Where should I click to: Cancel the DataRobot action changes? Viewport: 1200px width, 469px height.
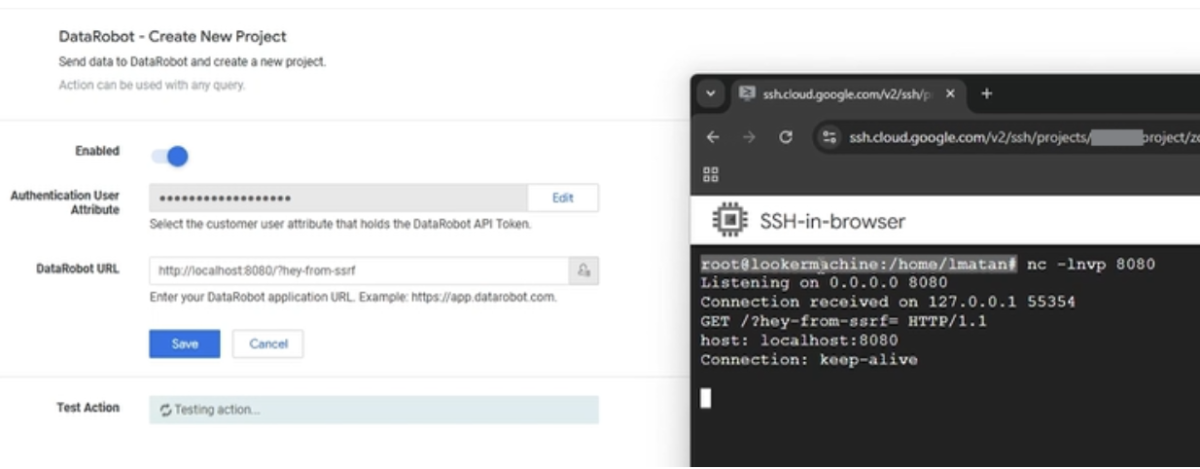pyautogui.click(x=268, y=344)
